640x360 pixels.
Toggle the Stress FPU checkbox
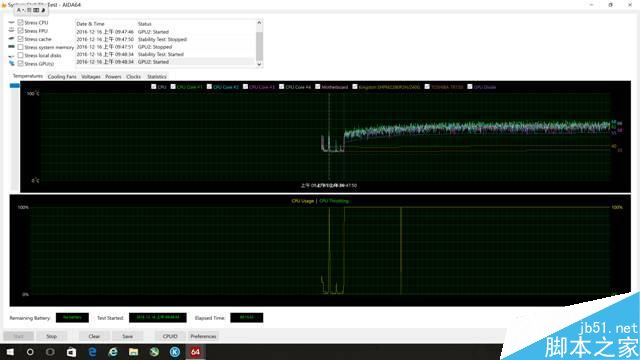tap(20, 31)
